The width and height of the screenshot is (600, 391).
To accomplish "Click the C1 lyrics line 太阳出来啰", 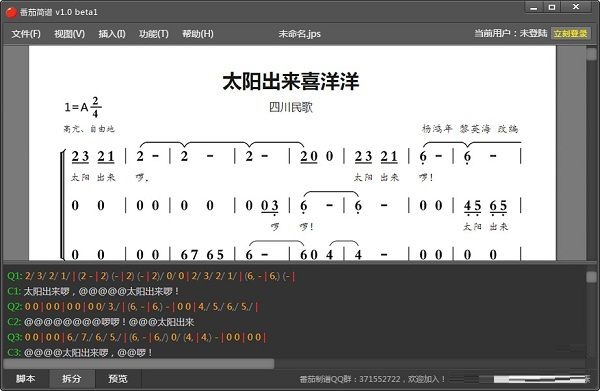I will (93, 292).
